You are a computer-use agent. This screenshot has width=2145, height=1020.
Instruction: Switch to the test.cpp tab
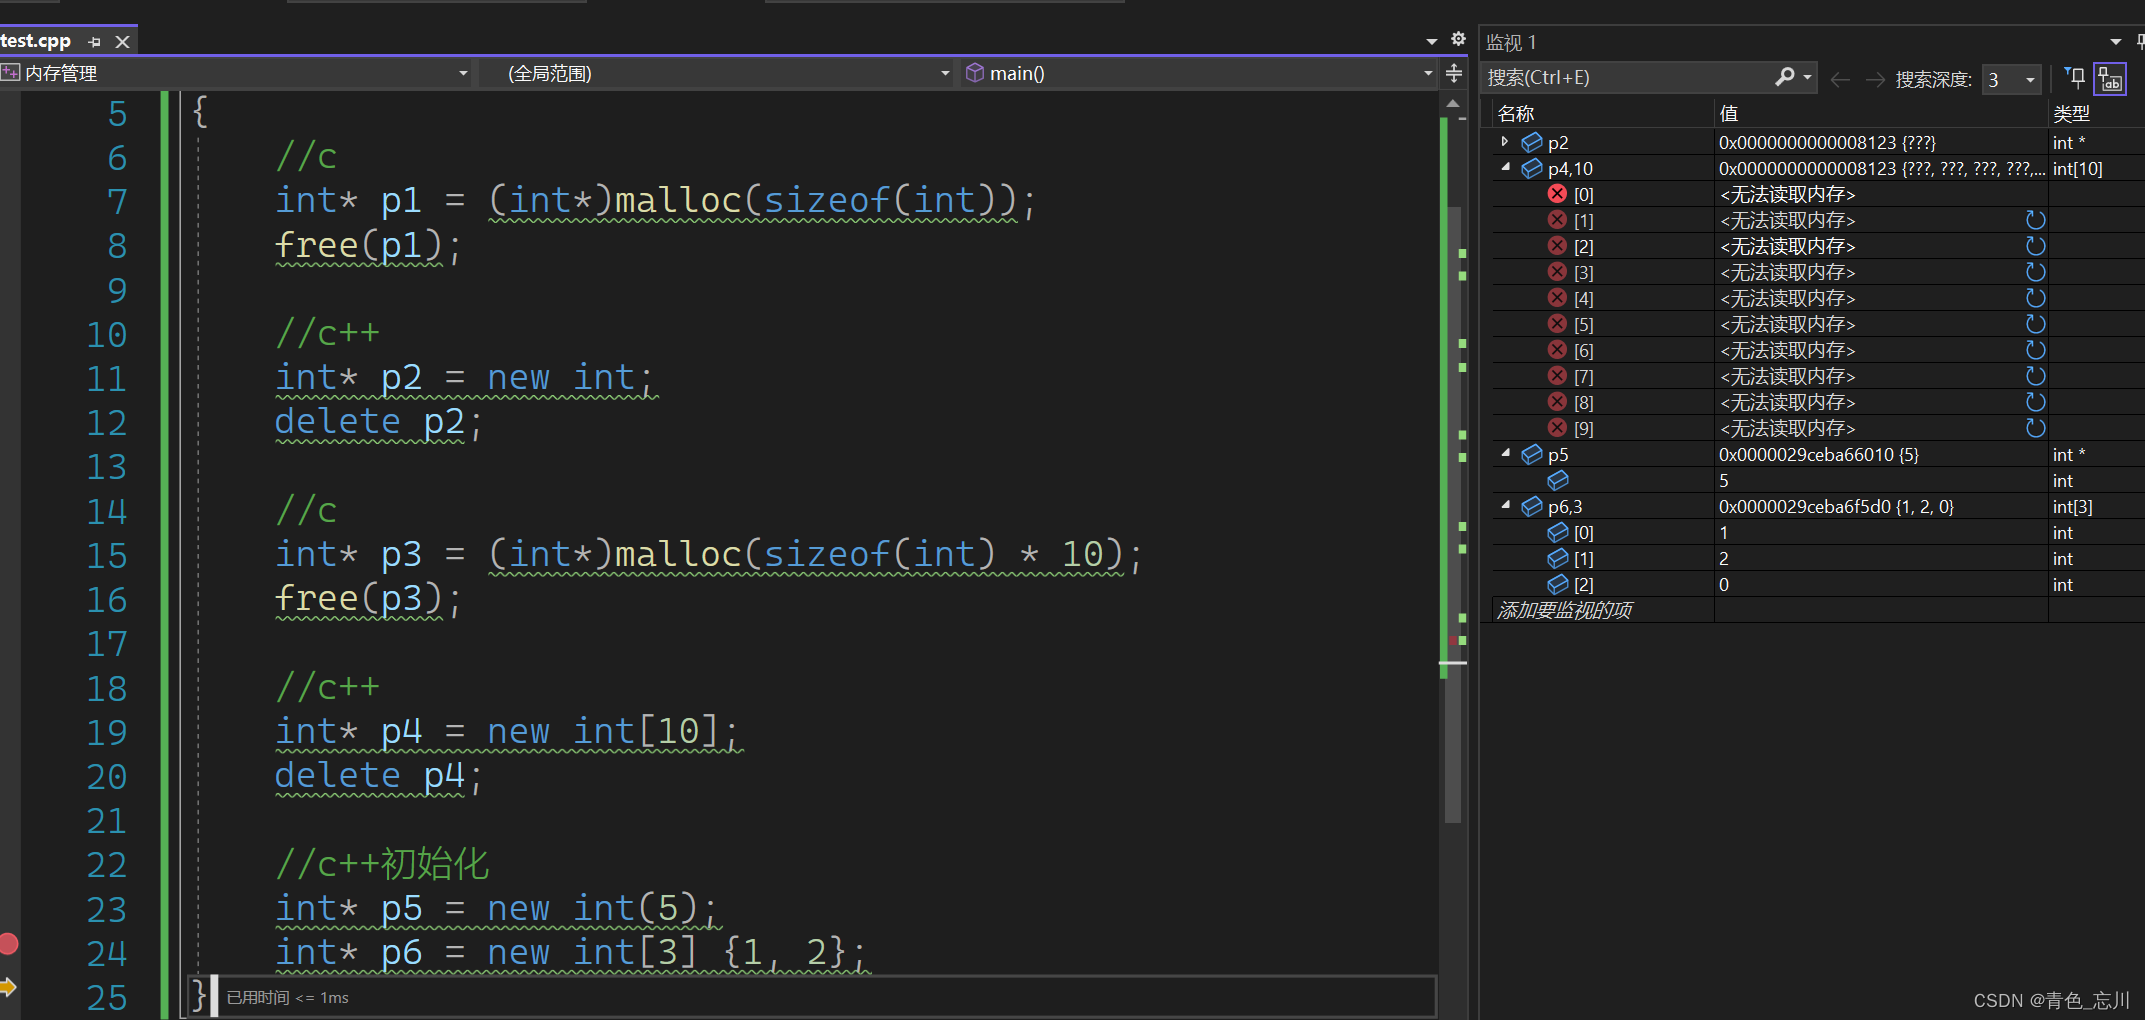pos(36,41)
